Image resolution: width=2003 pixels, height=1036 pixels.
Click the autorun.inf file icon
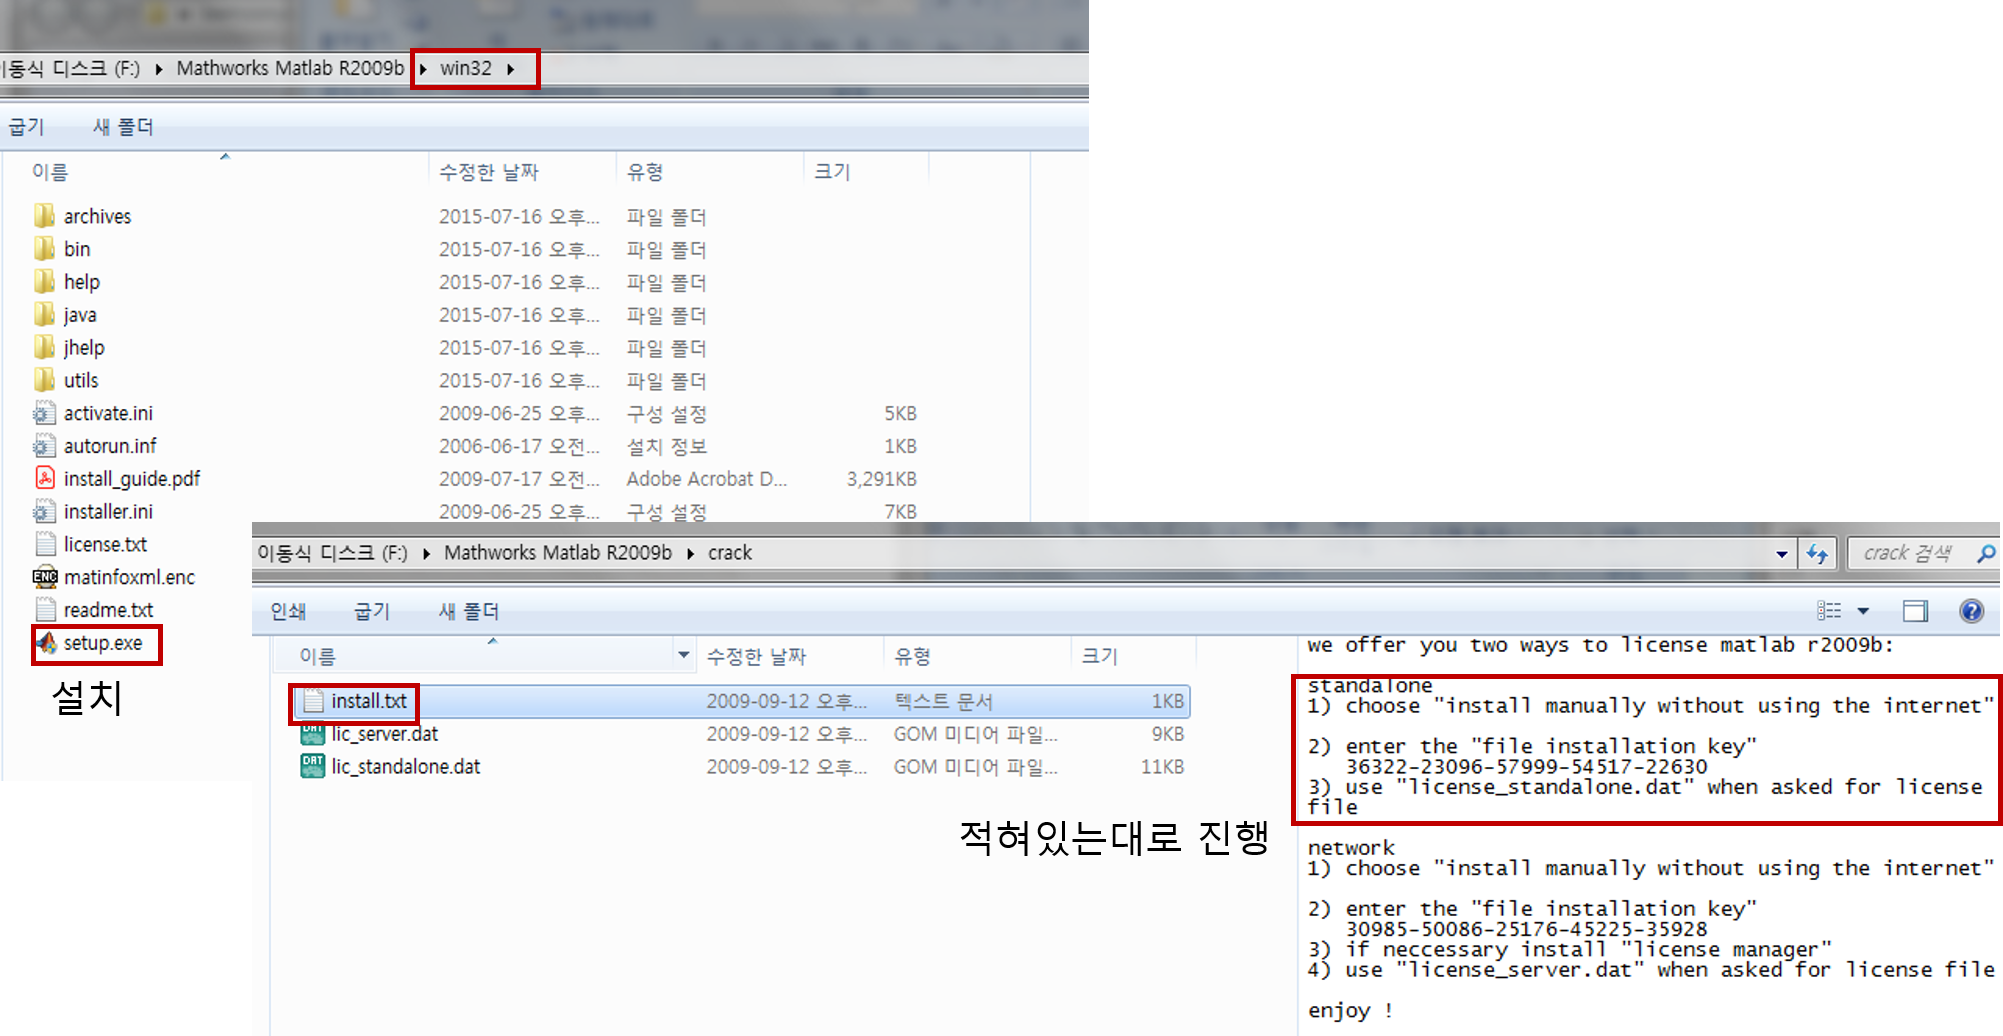[44, 446]
